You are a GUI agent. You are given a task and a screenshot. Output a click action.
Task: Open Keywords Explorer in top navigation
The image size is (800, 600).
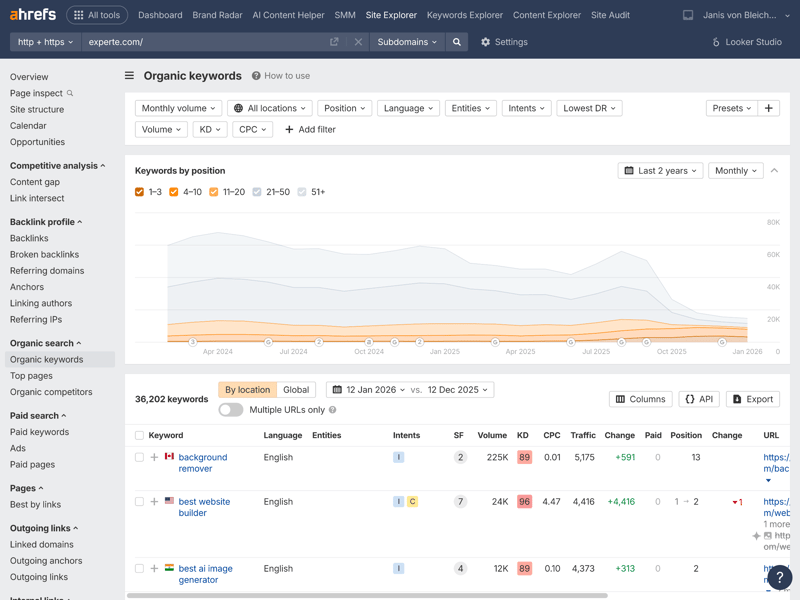click(x=464, y=15)
